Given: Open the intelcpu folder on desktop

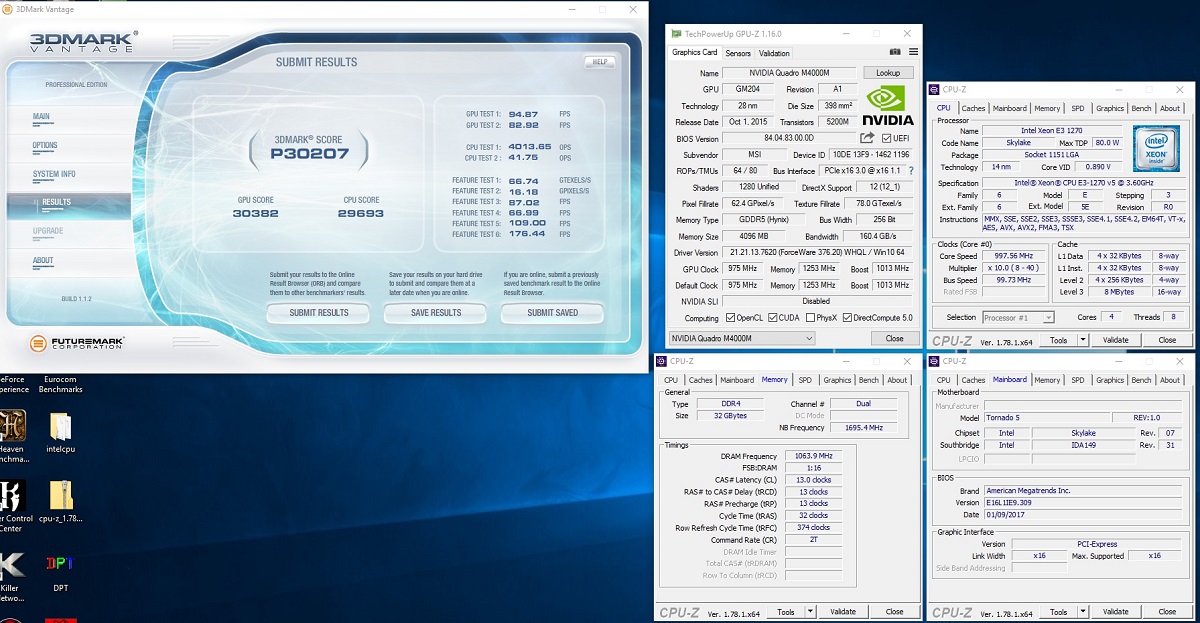Looking at the screenshot, I should [60, 427].
